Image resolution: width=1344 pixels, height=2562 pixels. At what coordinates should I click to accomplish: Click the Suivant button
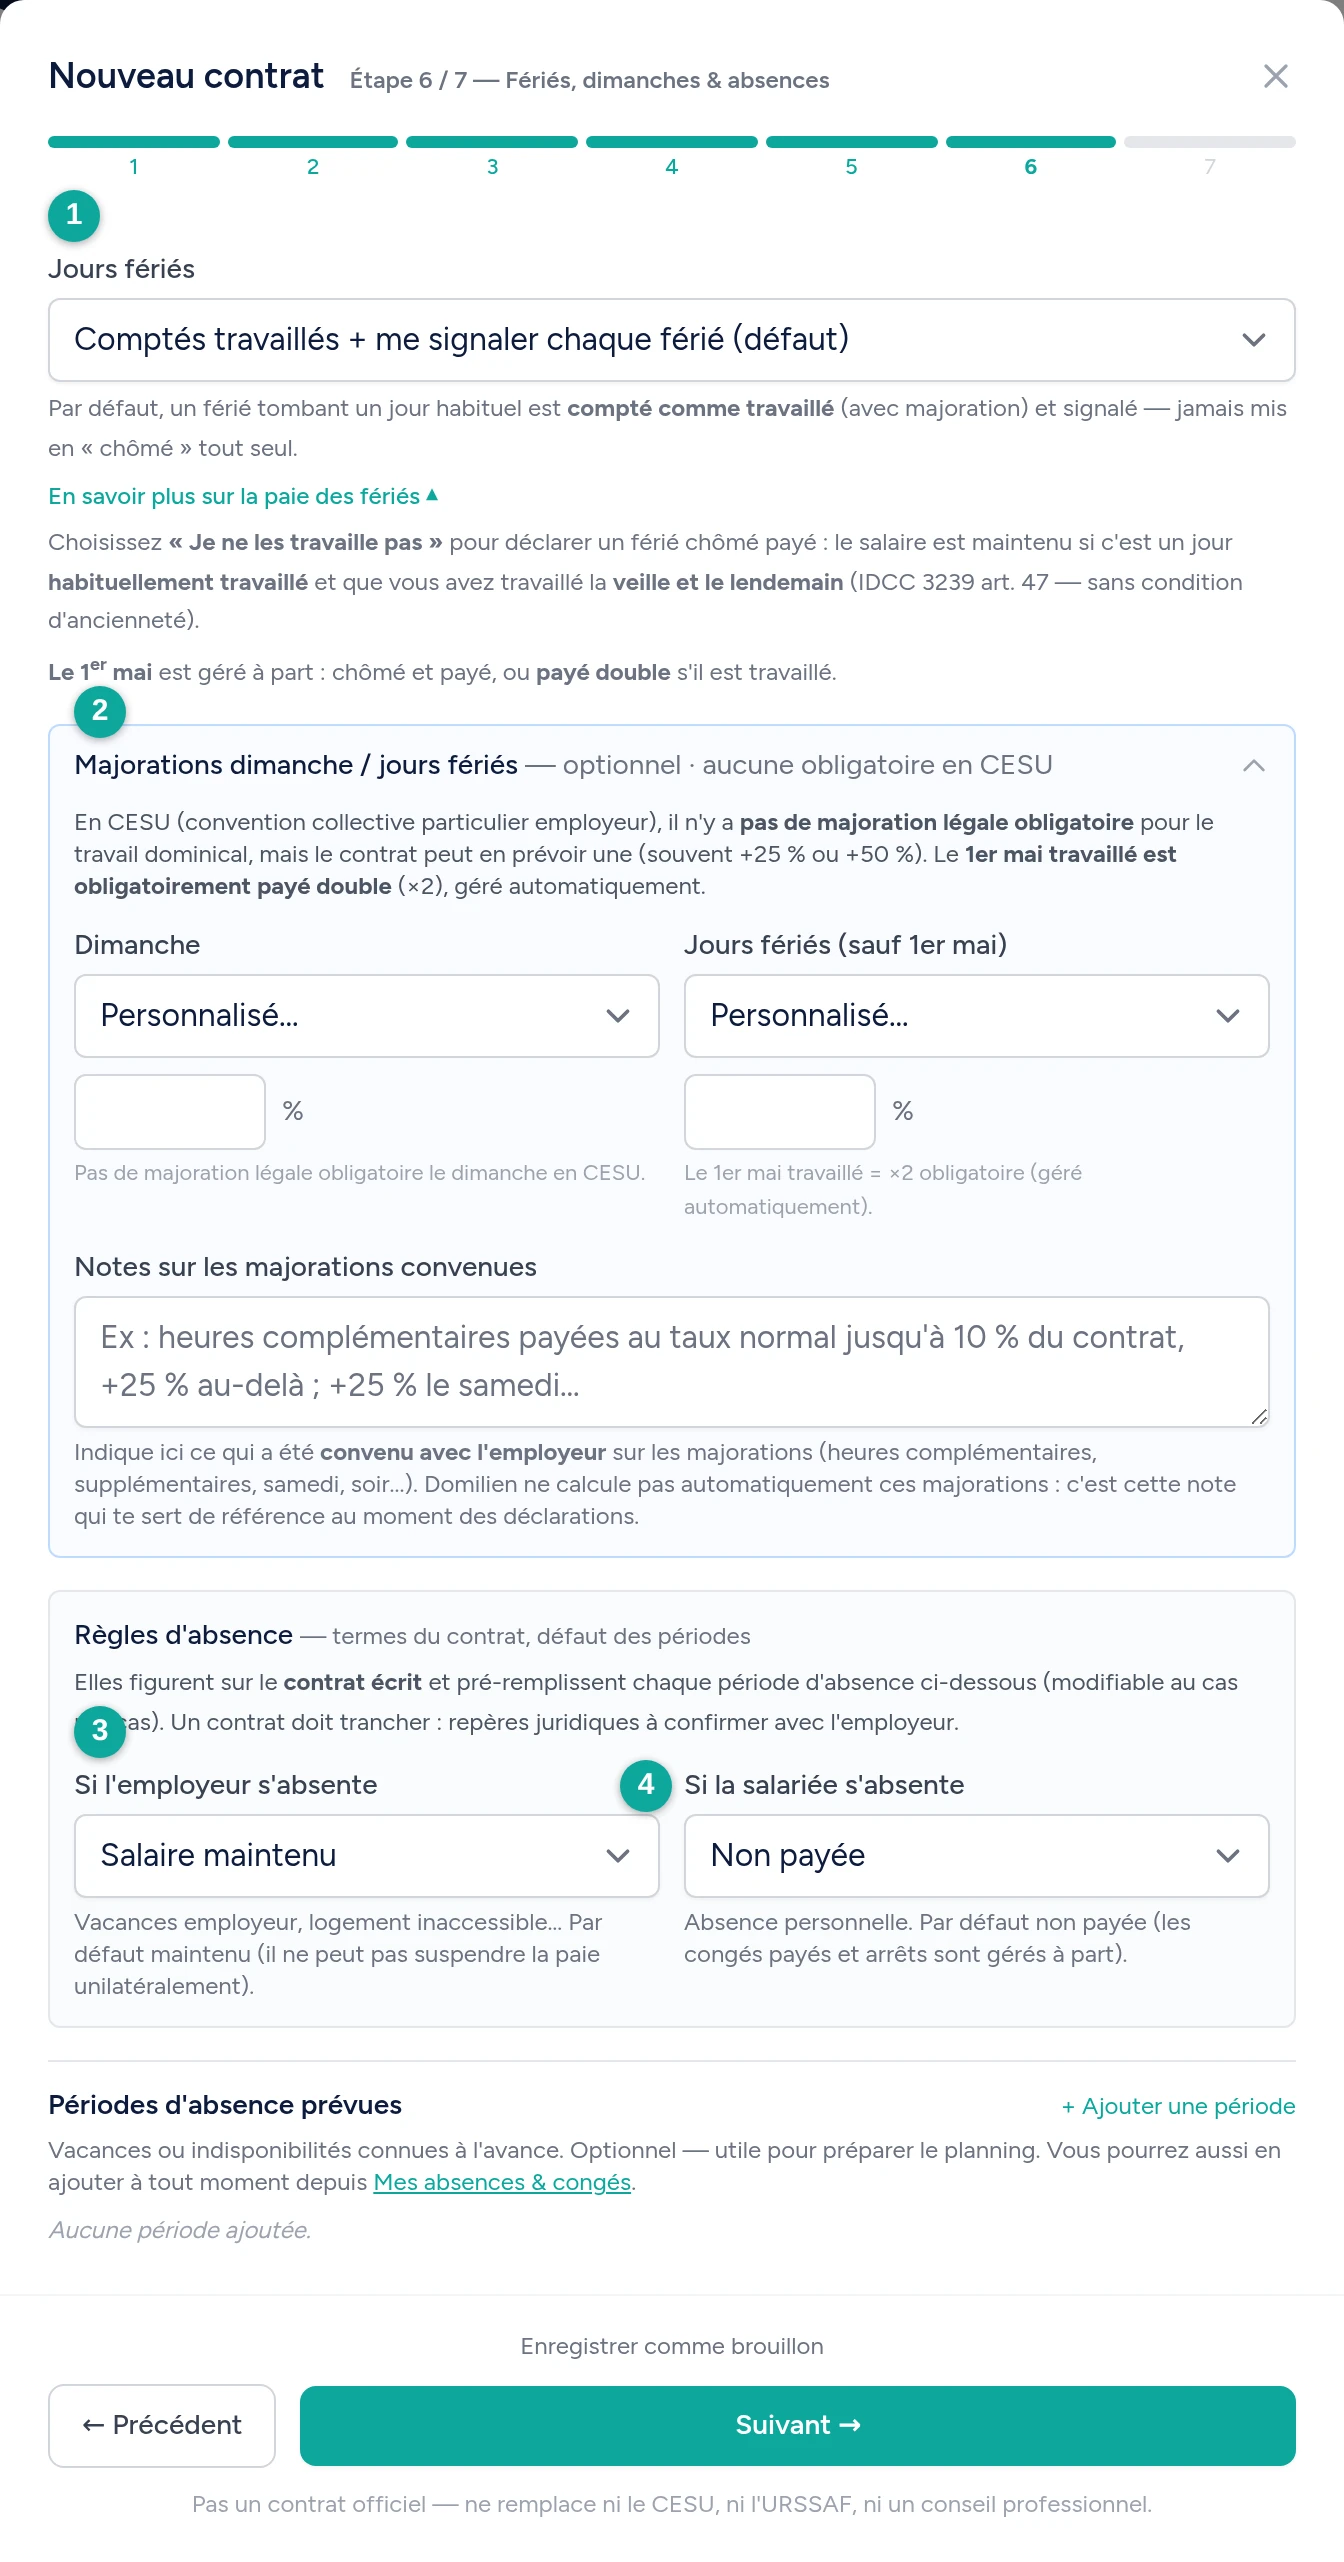[797, 2426]
